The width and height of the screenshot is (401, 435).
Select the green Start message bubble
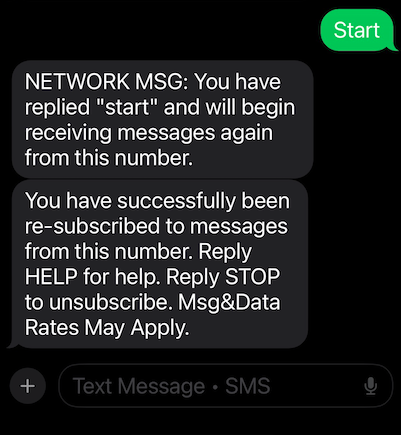pyautogui.click(x=358, y=30)
